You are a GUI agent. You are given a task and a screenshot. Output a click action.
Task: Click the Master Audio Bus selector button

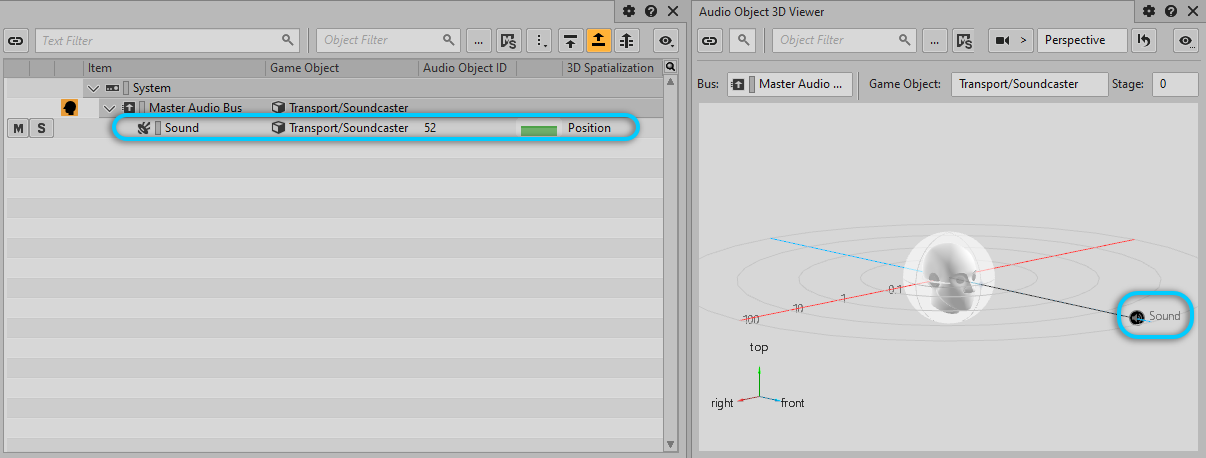tap(791, 84)
